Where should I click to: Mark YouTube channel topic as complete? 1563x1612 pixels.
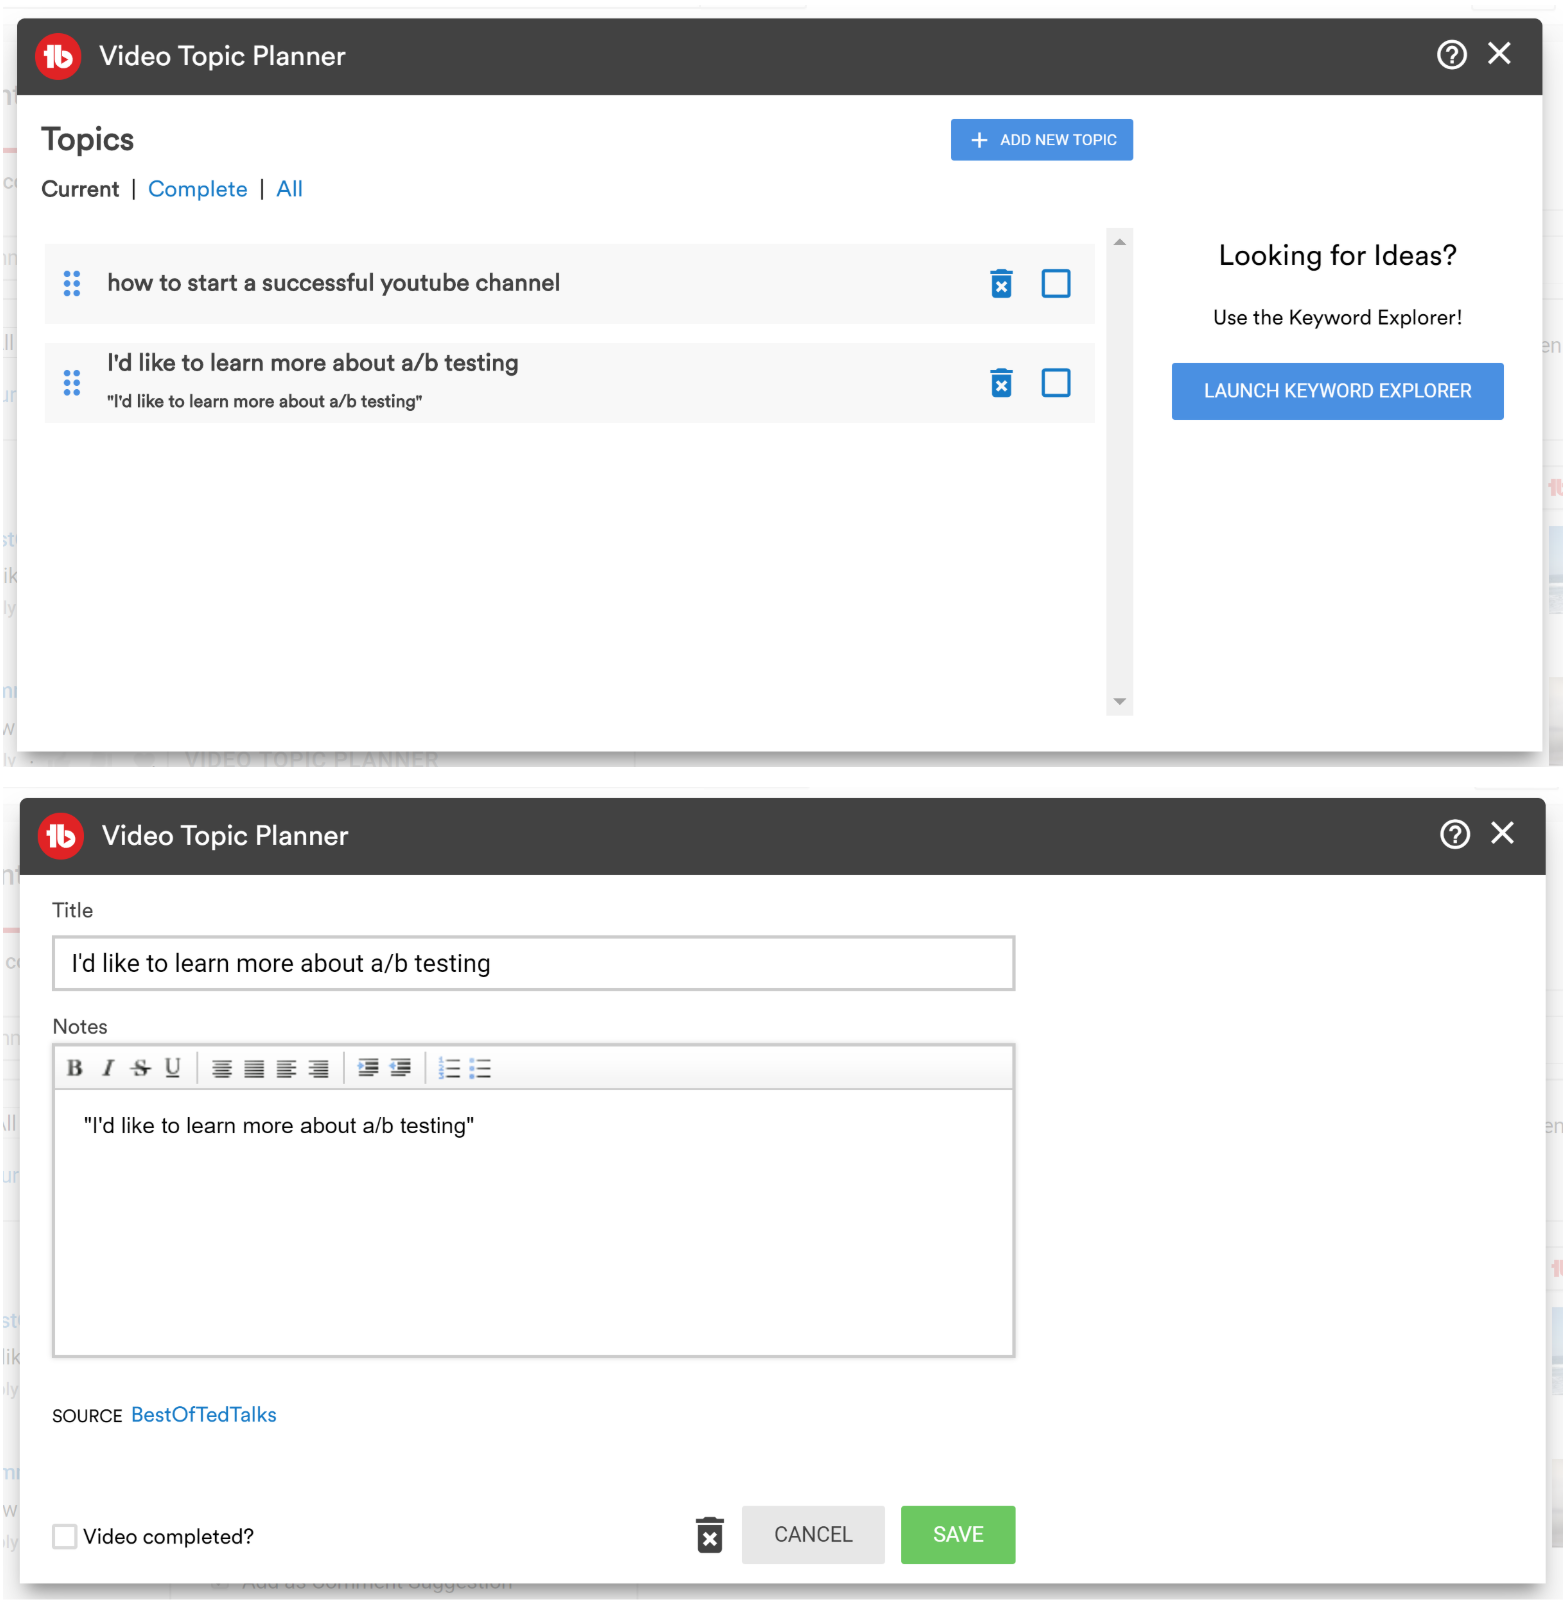pyautogui.click(x=1056, y=284)
